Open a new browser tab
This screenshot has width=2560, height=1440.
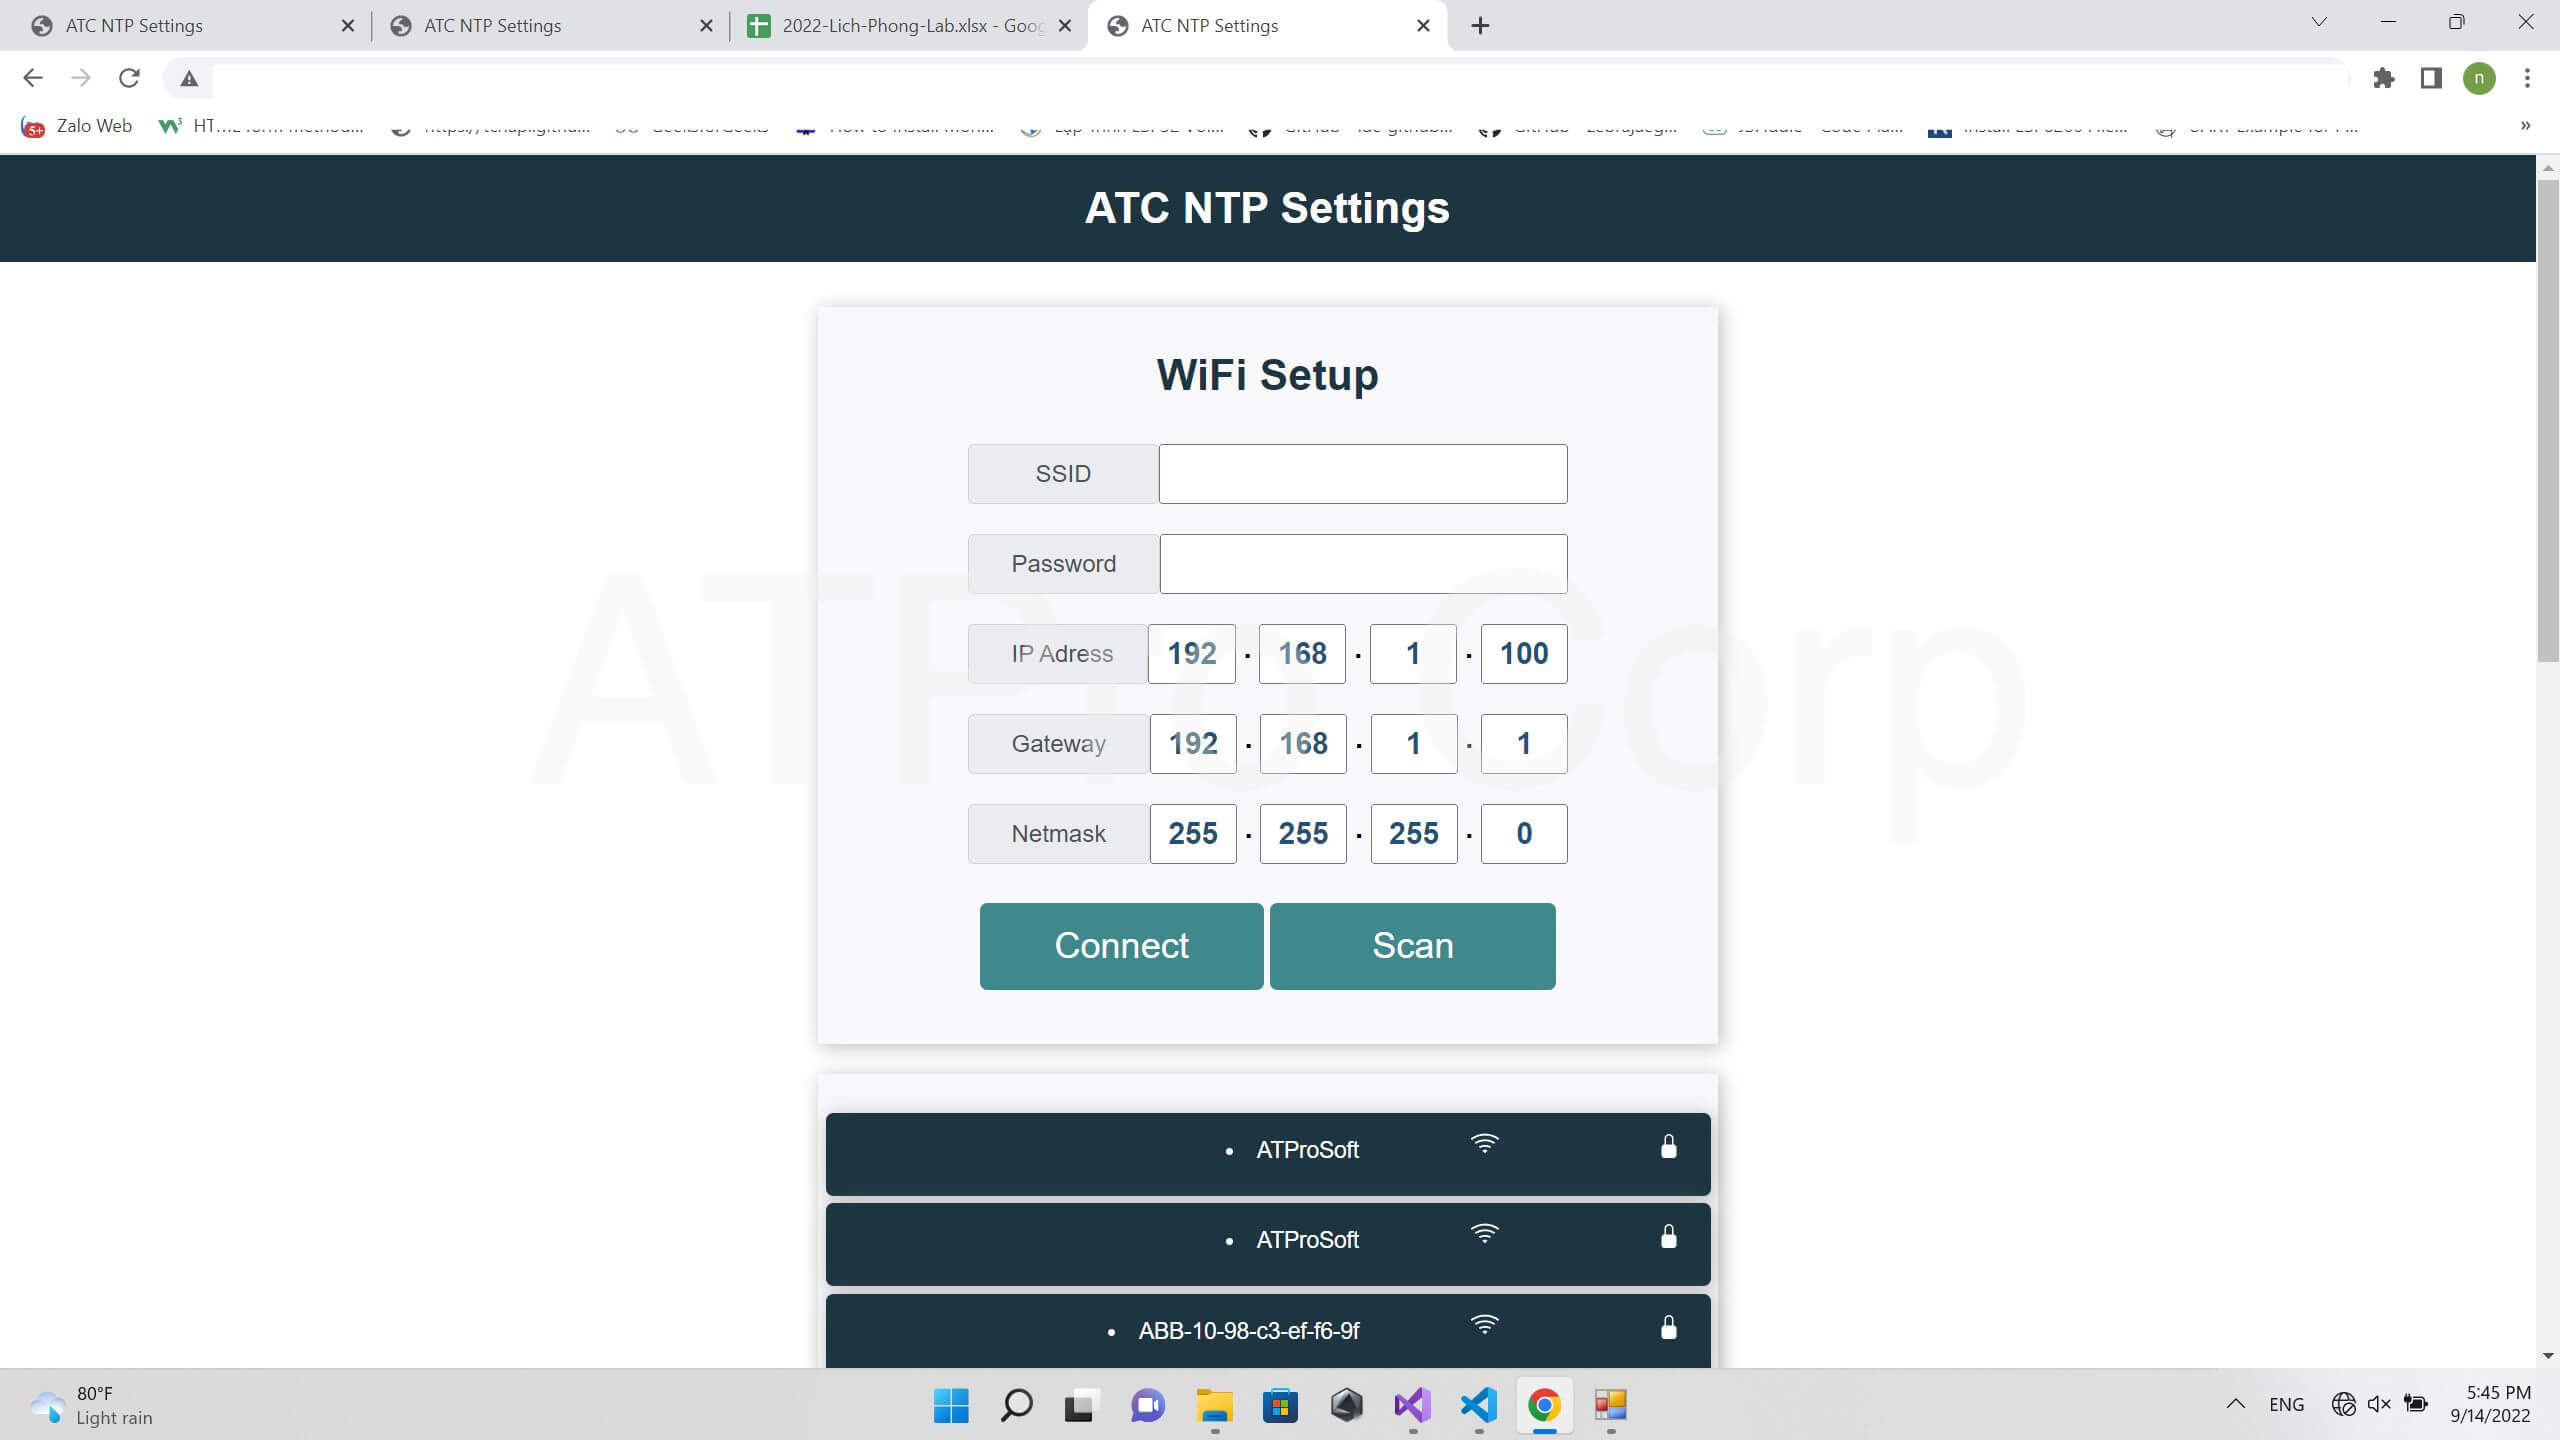tap(1481, 26)
